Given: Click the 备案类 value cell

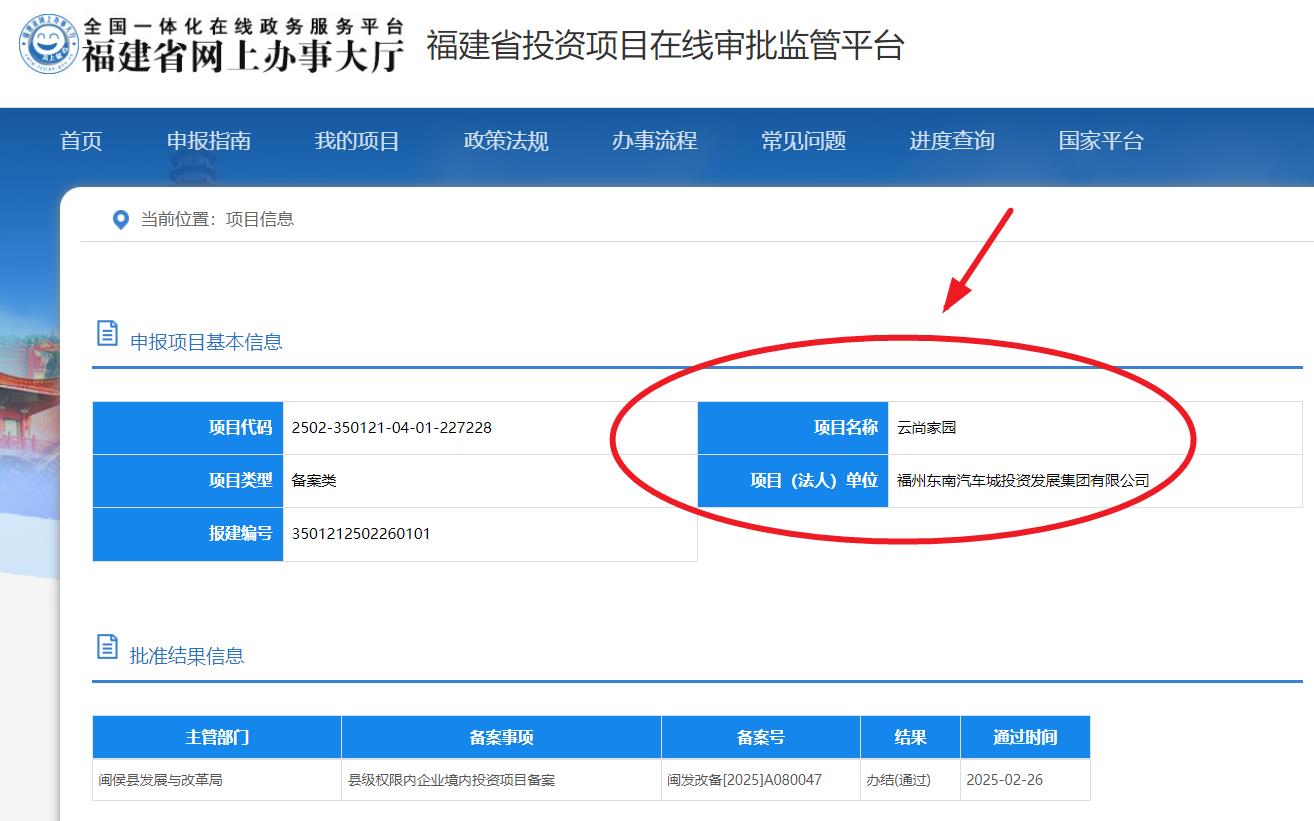Looking at the screenshot, I should 490,481.
